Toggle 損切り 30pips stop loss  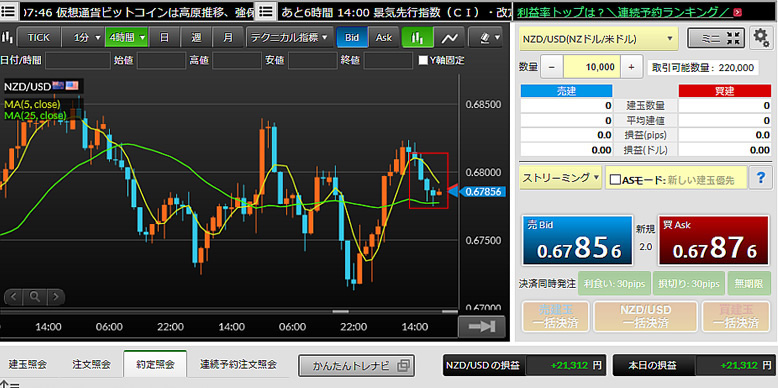pyautogui.click(x=689, y=284)
